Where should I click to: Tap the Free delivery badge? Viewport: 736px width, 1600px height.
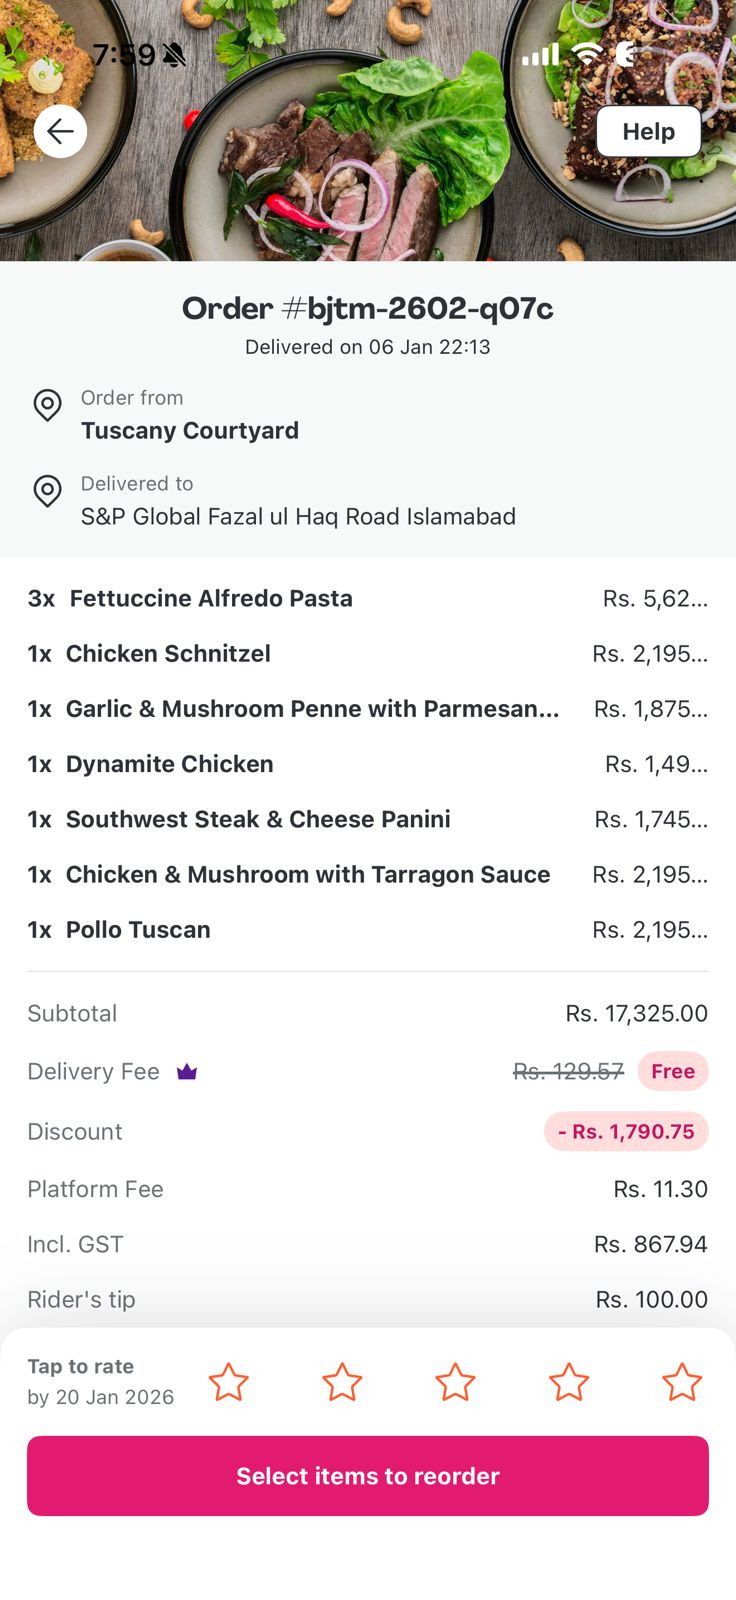click(673, 1071)
